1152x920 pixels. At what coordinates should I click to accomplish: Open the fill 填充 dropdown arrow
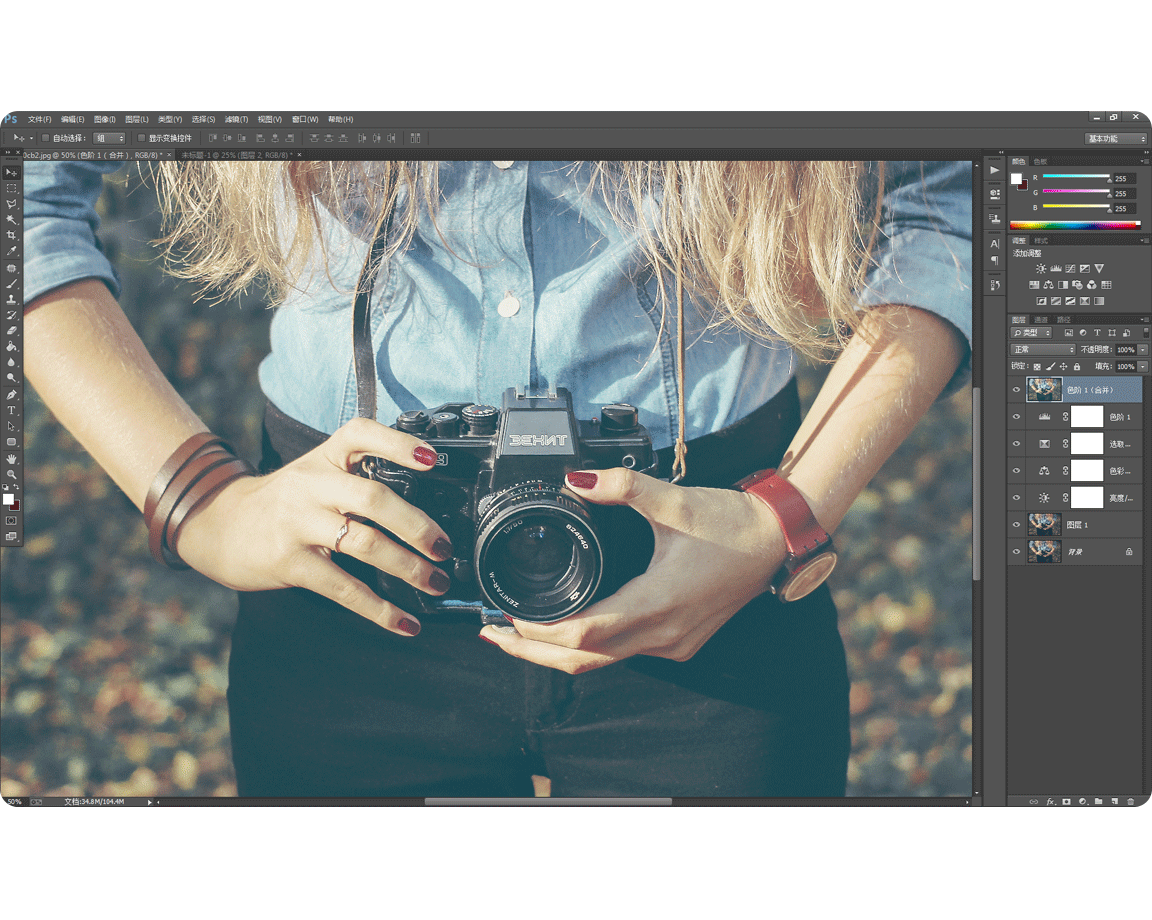[x=1142, y=366]
